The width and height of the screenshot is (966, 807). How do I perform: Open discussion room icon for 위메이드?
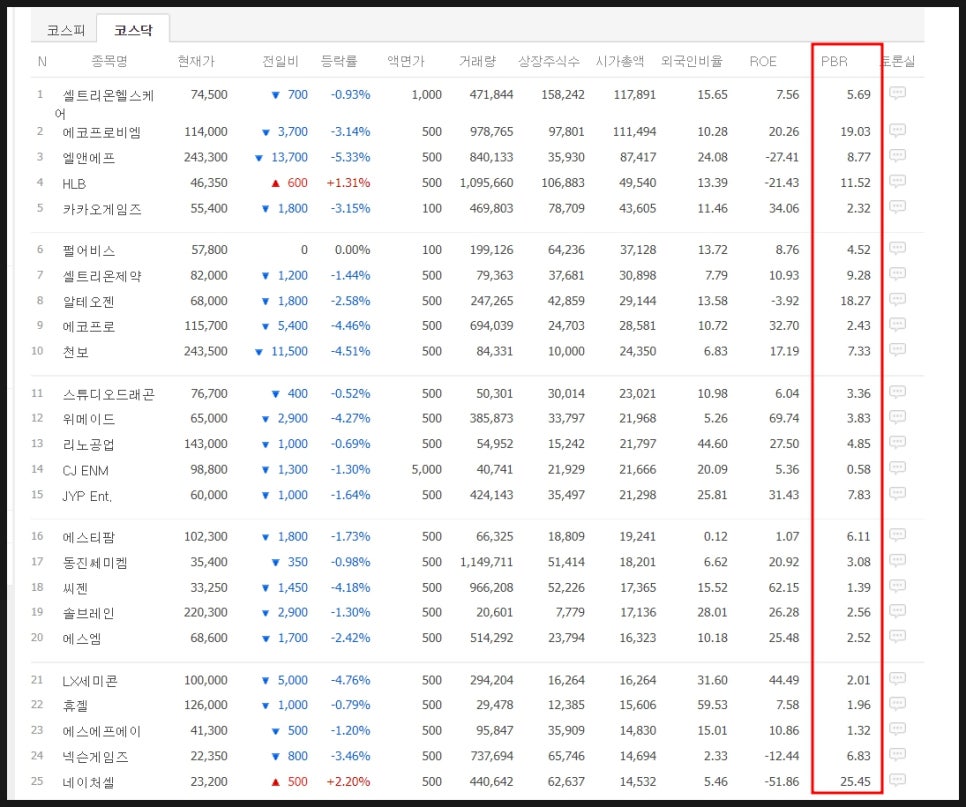tap(897, 417)
